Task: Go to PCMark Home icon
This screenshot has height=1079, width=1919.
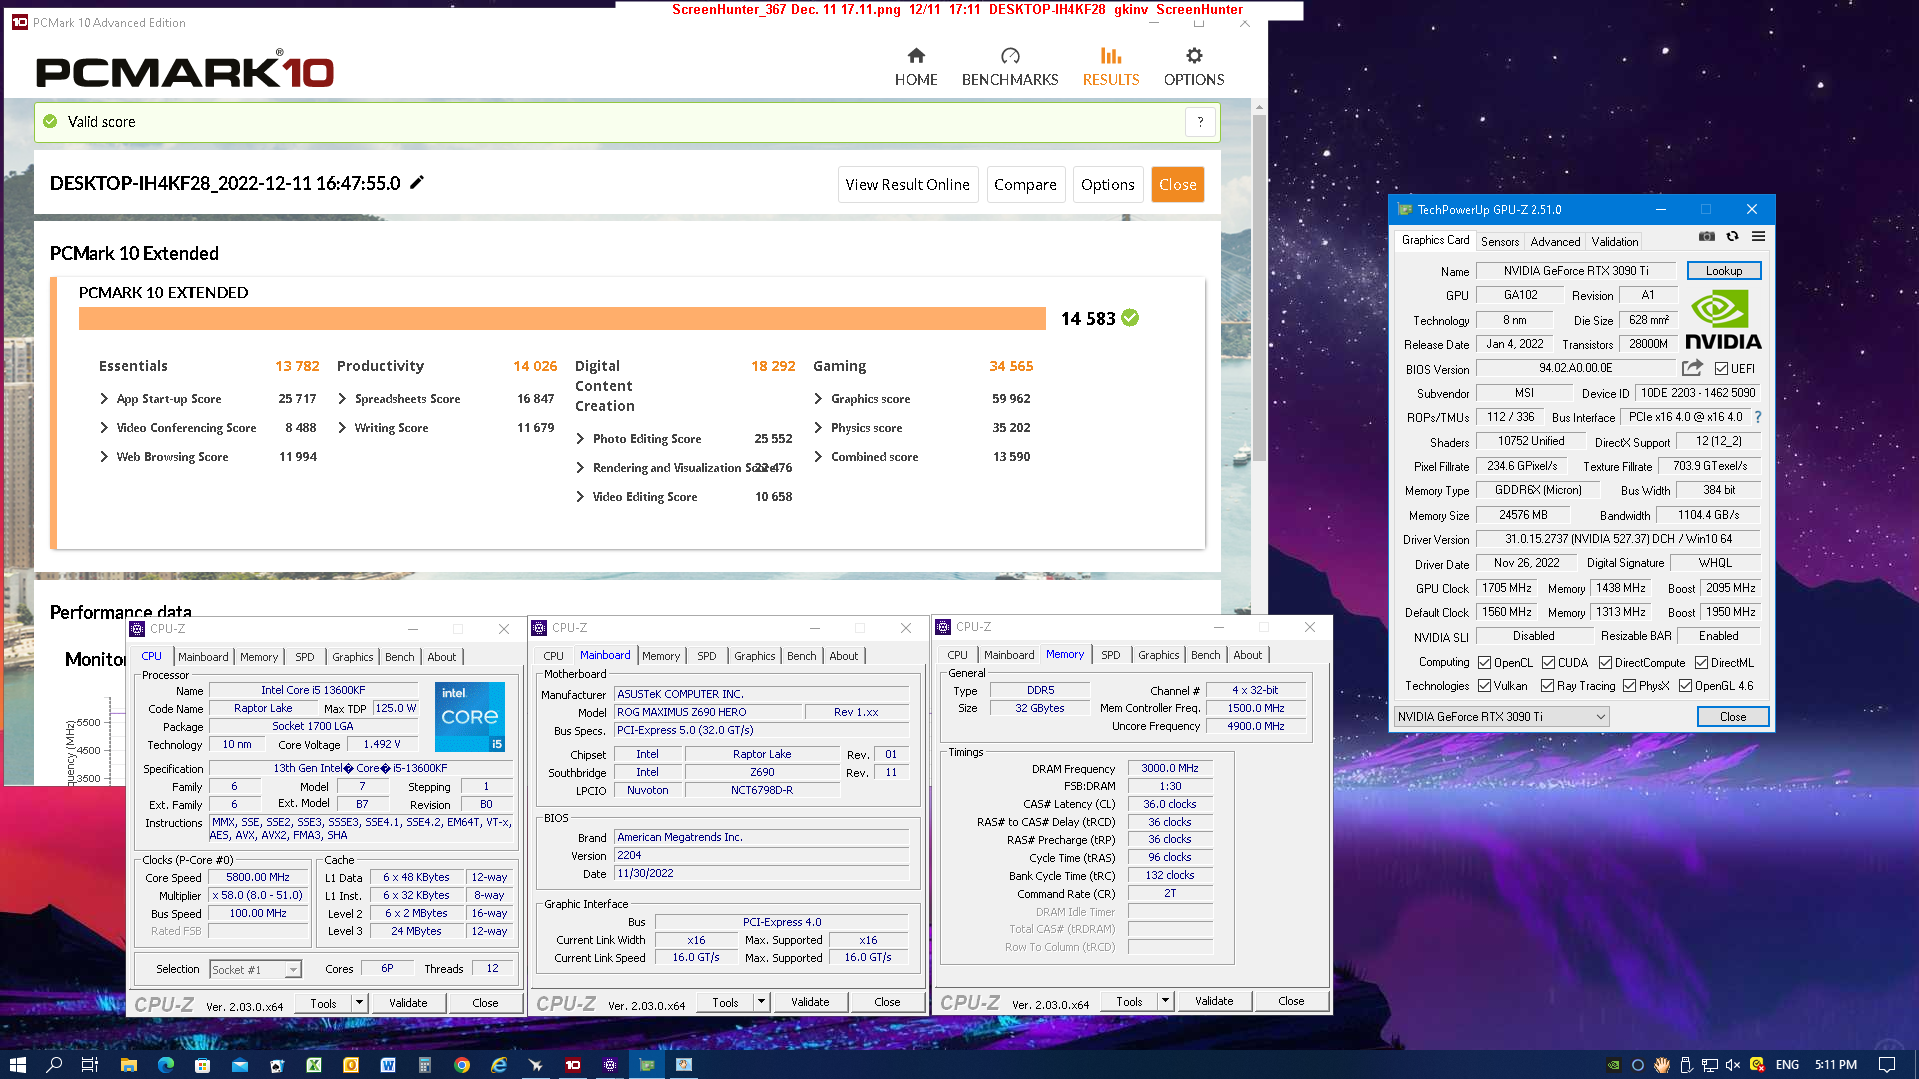Action: 915,56
